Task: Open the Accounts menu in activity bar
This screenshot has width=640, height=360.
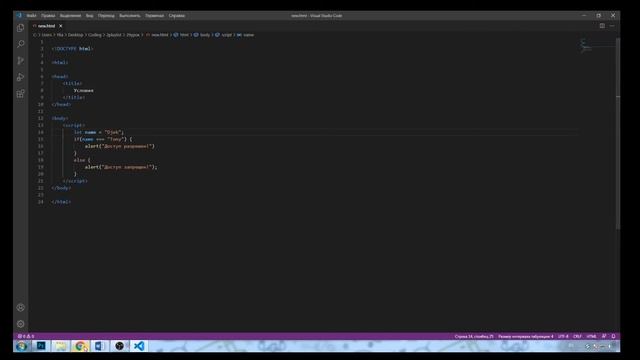Action: point(20,307)
